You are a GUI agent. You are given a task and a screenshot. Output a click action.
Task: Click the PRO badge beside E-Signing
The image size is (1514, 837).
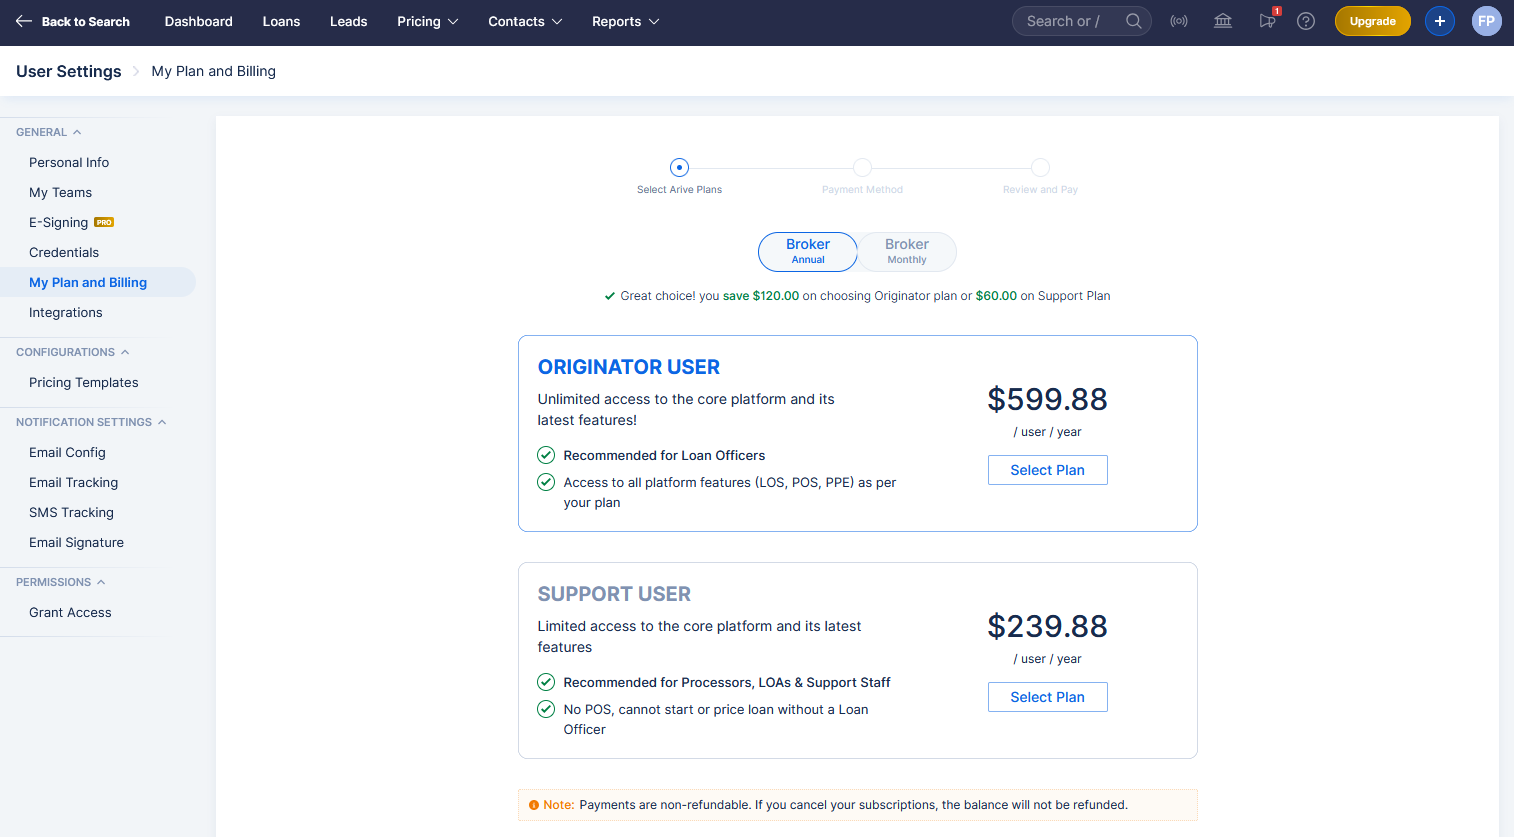104,222
